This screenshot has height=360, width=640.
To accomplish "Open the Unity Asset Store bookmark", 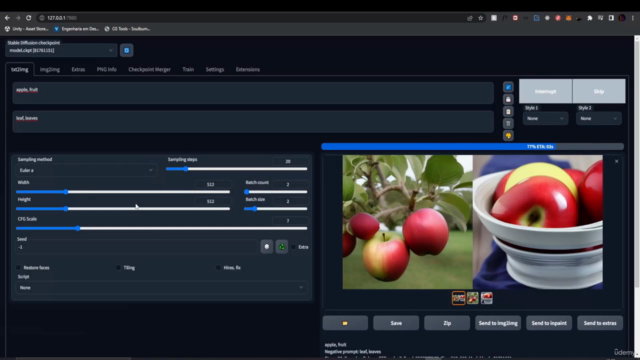I will tap(27, 29).
